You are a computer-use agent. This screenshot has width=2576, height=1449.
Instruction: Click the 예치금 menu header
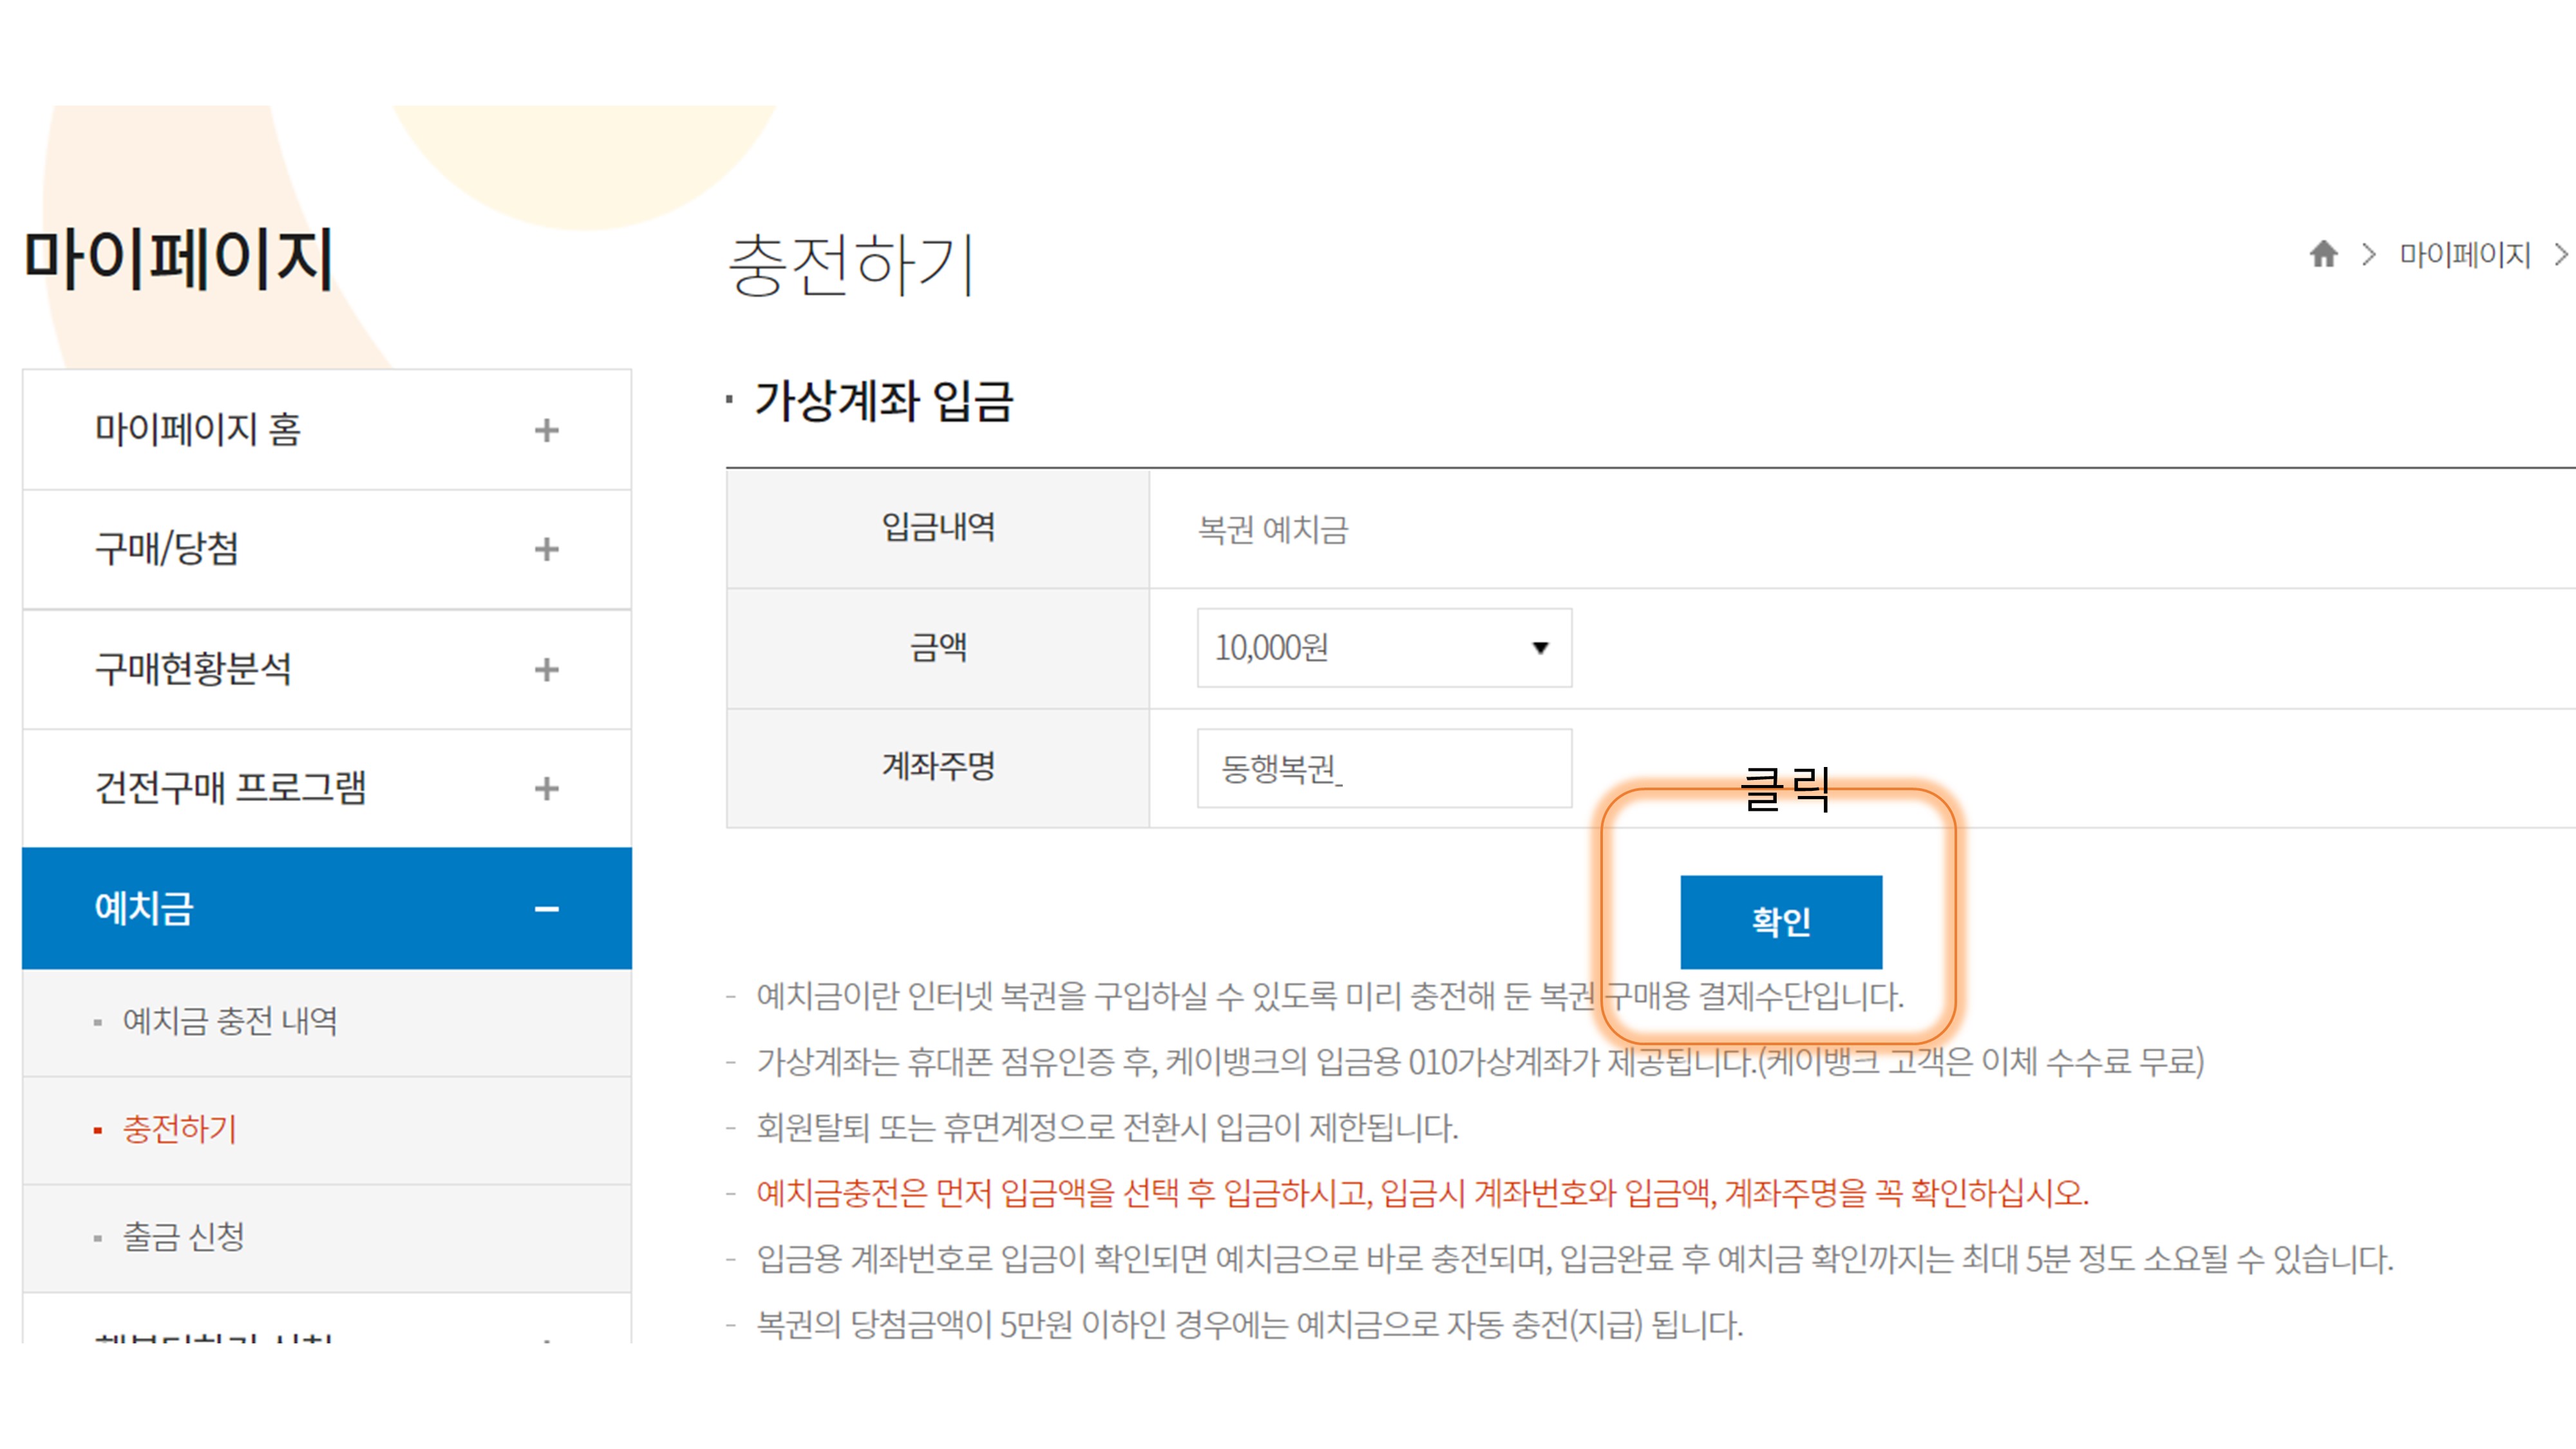(x=144, y=908)
